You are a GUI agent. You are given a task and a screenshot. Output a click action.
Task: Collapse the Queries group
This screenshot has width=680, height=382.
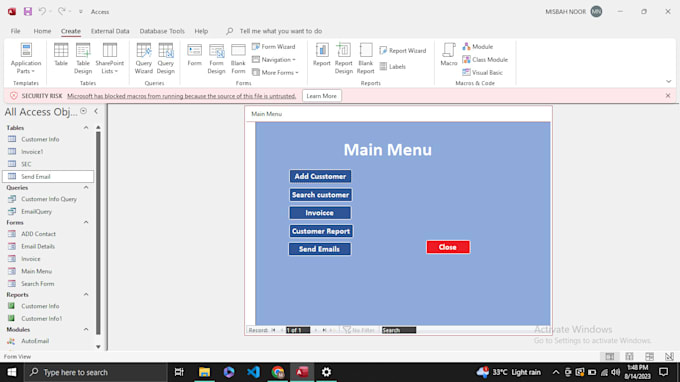86,187
